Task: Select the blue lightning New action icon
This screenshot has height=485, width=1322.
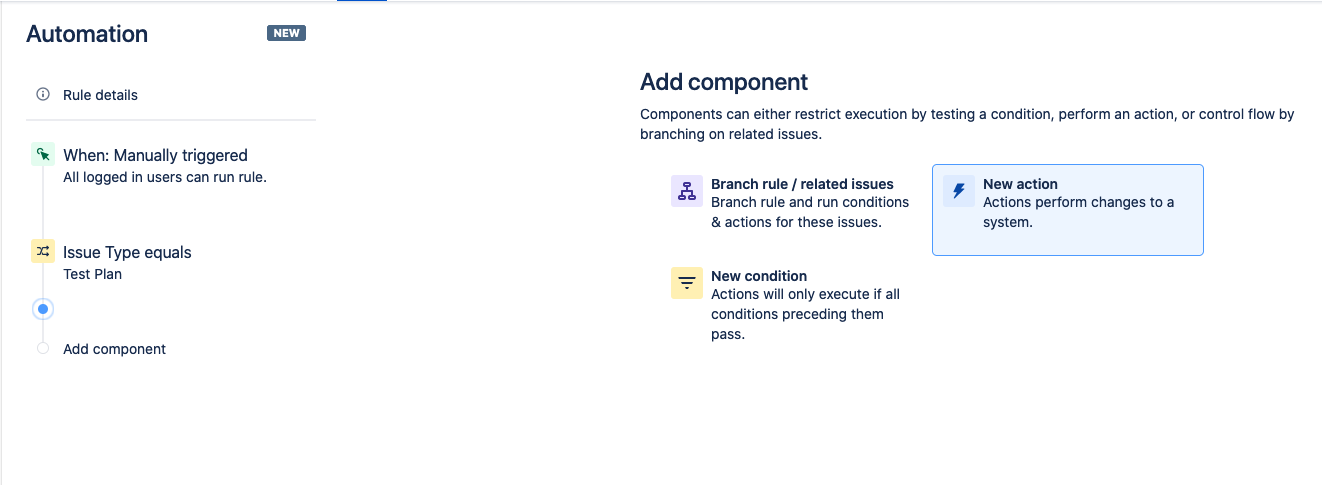Action: pyautogui.click(x=959, y=191)
